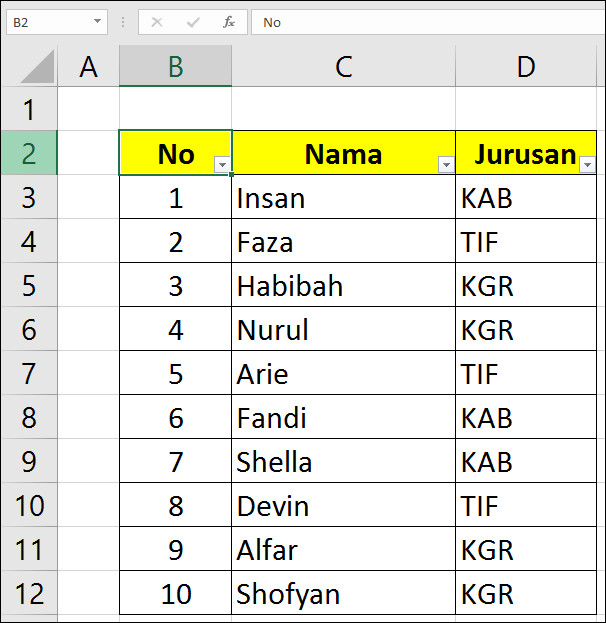
Task: Select row 12 header
Action: pyautogui.click(x=29, y=593)
